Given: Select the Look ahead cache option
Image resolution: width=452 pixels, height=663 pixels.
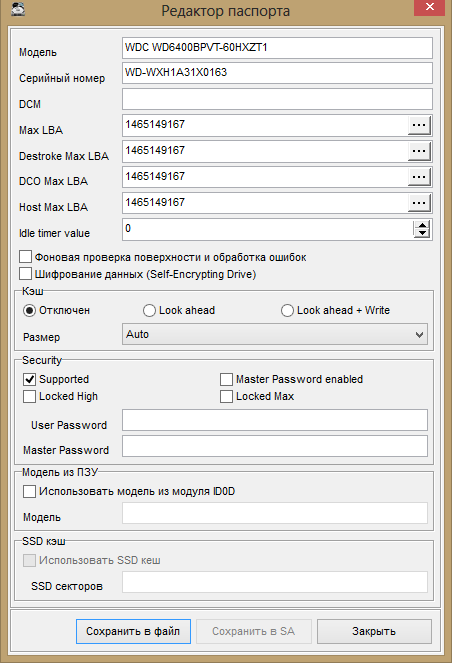Looking at the screenshot, I should click(149, 310).
